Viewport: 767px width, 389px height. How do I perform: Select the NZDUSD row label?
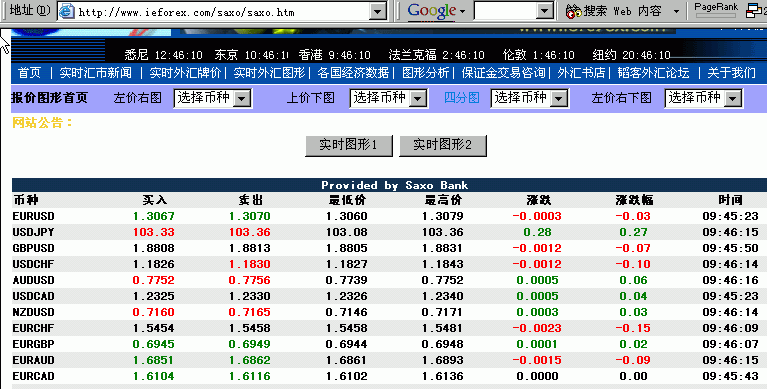[33, 312]
